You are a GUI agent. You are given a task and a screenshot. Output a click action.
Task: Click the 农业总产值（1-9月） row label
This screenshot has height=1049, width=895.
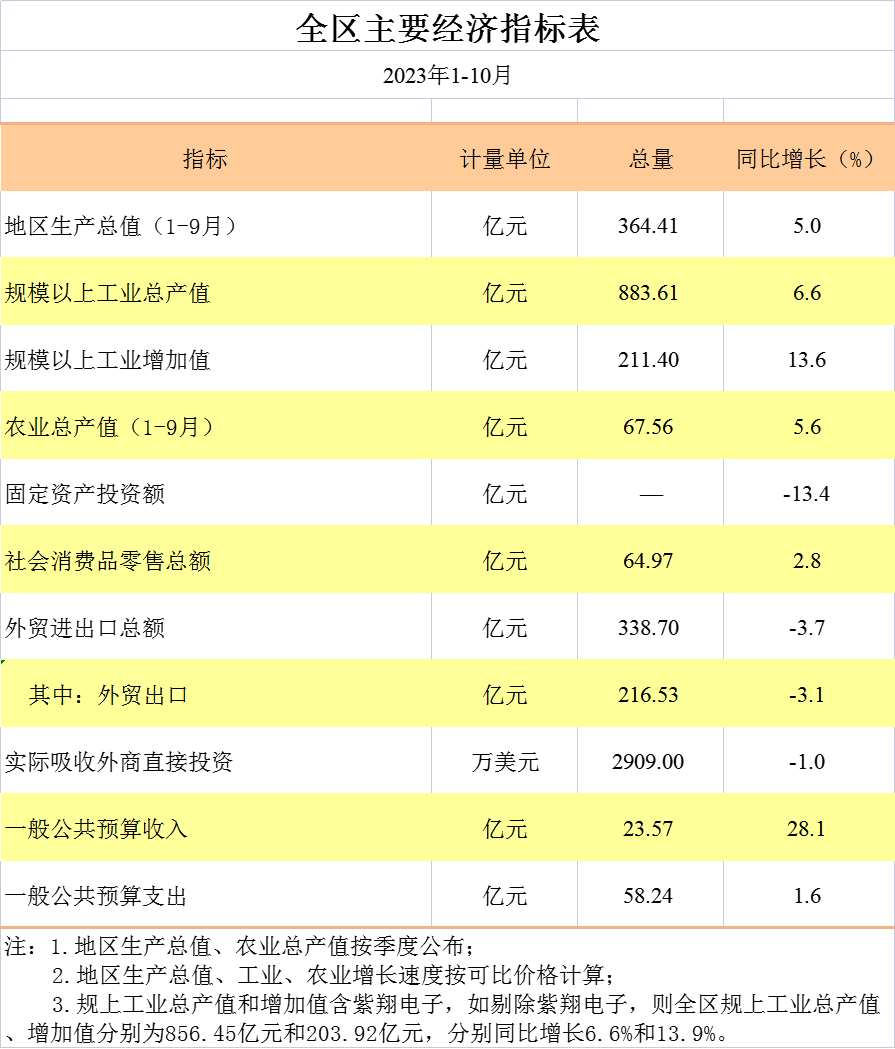[110, 427]
